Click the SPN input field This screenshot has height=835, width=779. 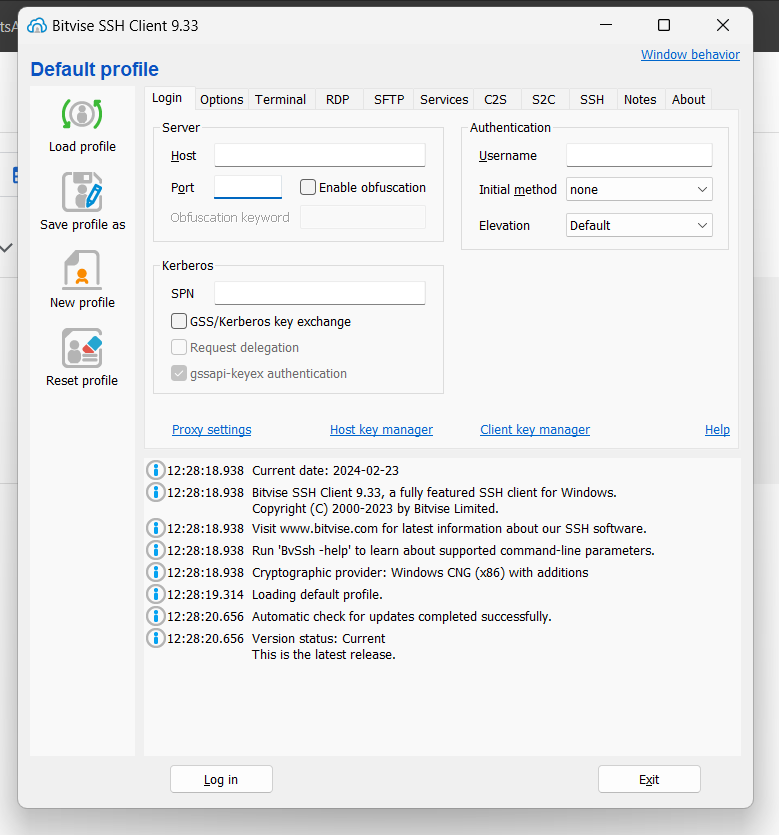click(x=319, y=293)
